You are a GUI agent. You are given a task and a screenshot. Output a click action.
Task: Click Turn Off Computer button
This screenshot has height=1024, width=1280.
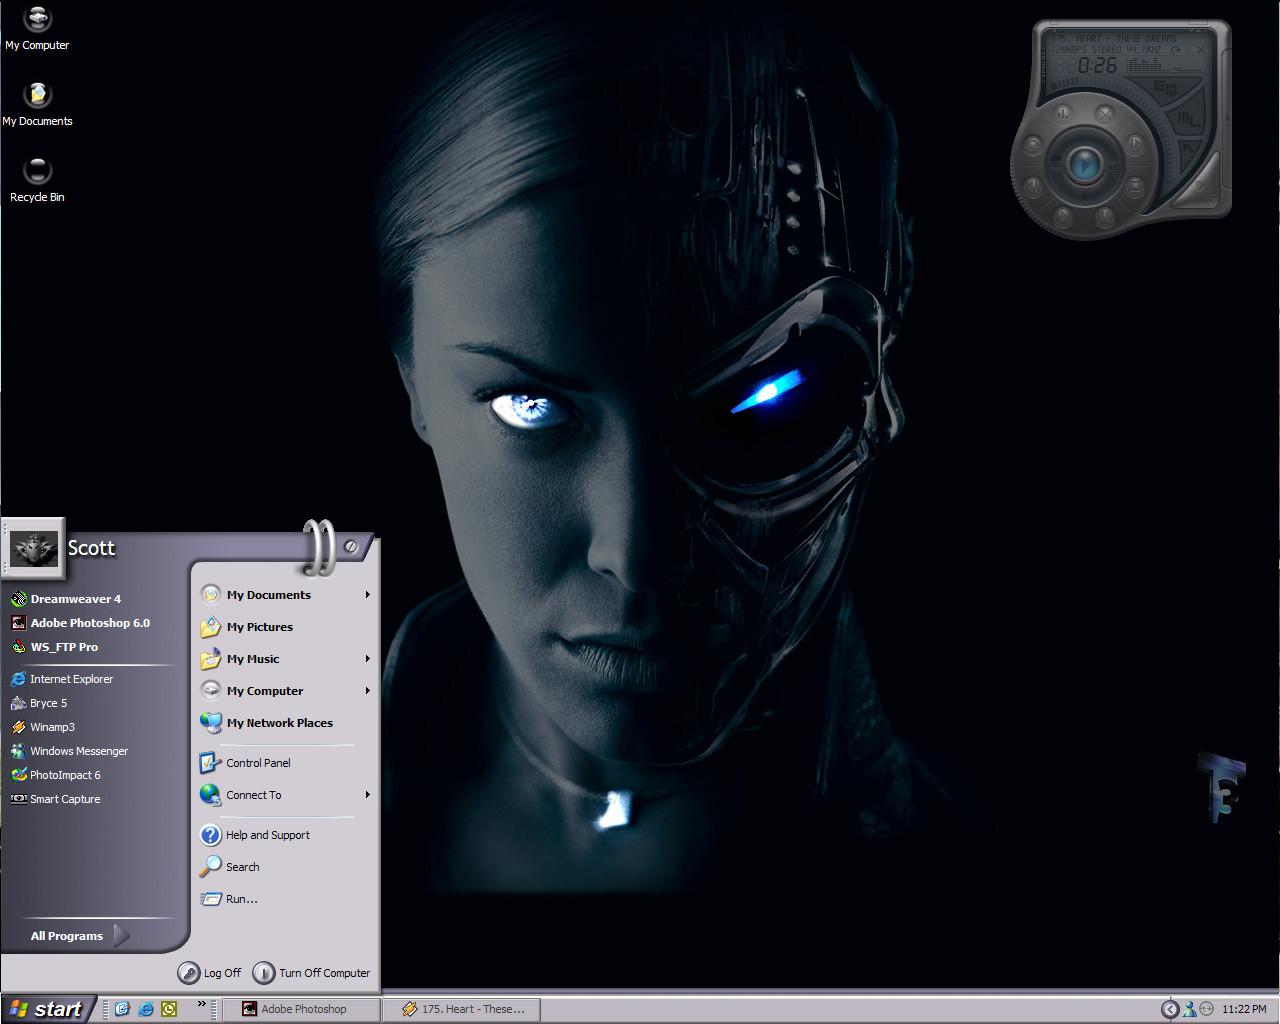point(312,972)
